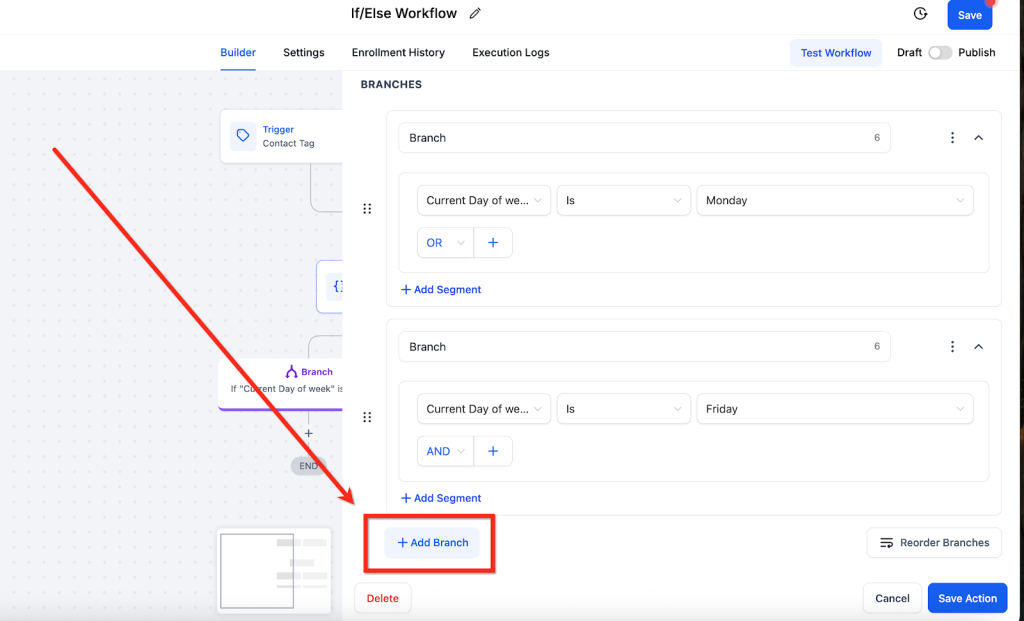Screen dimensions: 1024x621
Task: Collapse the first Branch section
Action: point(979,138)
